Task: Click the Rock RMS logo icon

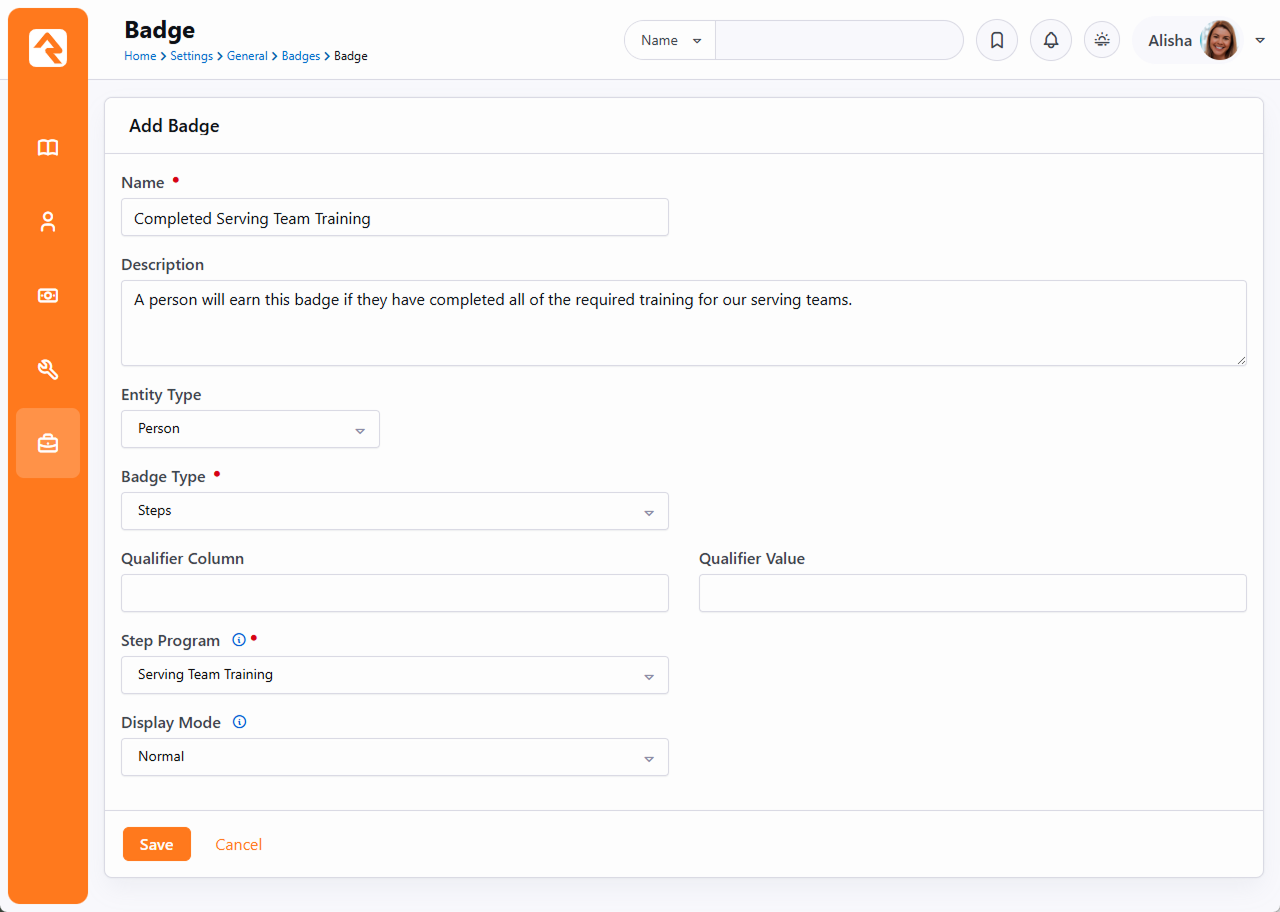Action: click(x=48, y=48)
